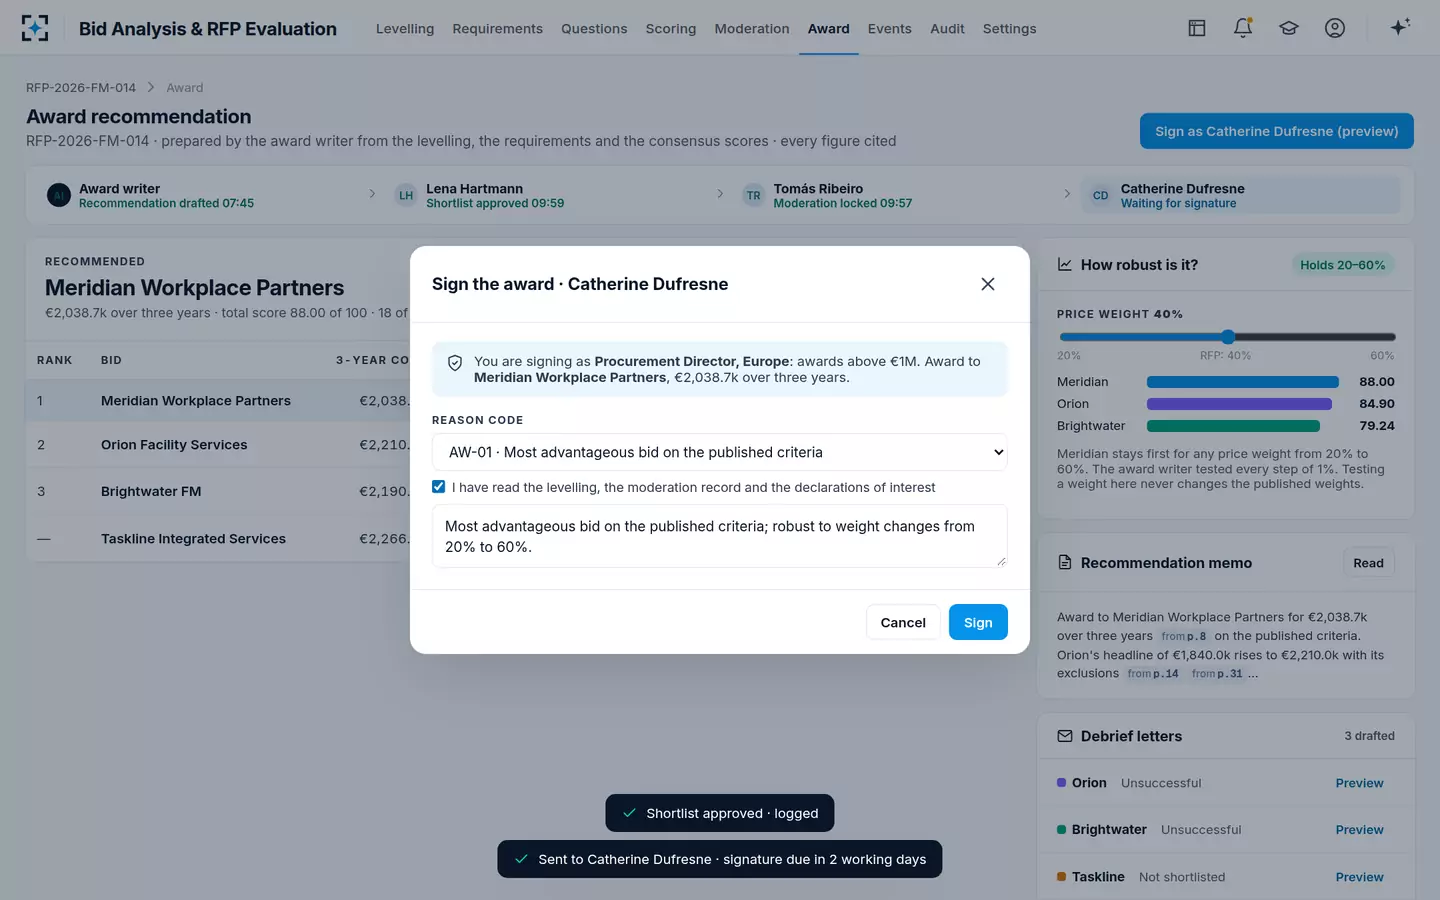
Task: Click the envelope icon beside Debrief letters
Action: 1065,736
